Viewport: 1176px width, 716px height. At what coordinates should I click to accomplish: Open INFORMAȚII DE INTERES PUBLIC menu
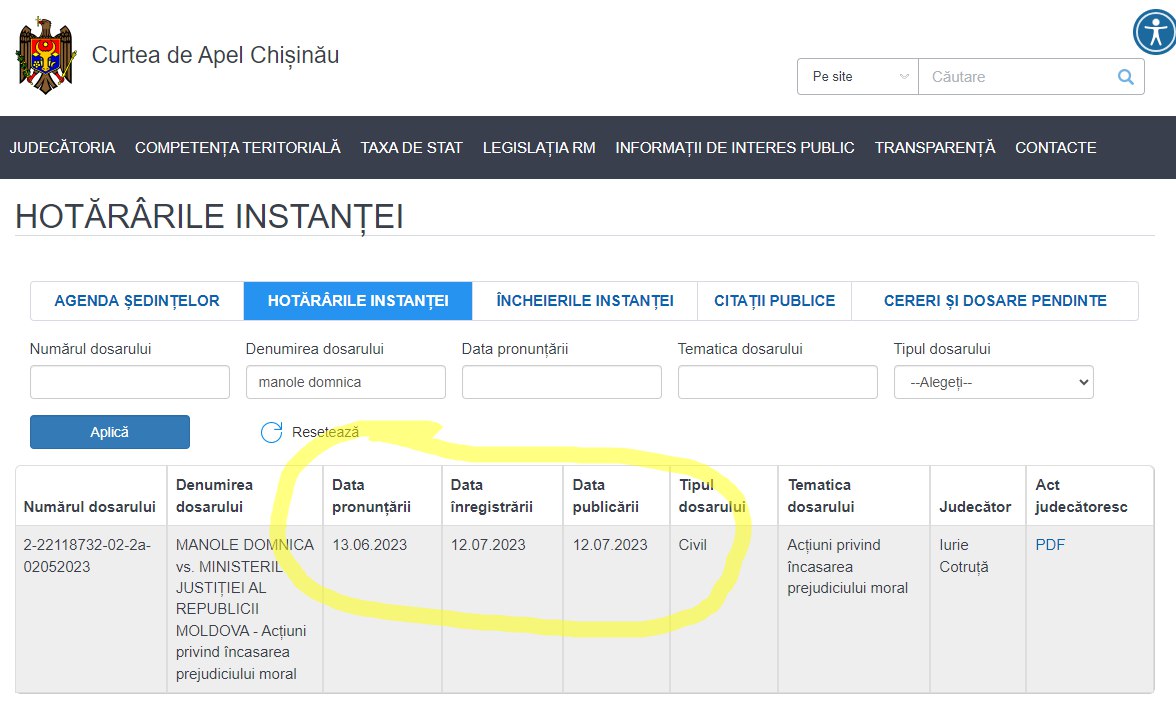click(x=734, y=148)
